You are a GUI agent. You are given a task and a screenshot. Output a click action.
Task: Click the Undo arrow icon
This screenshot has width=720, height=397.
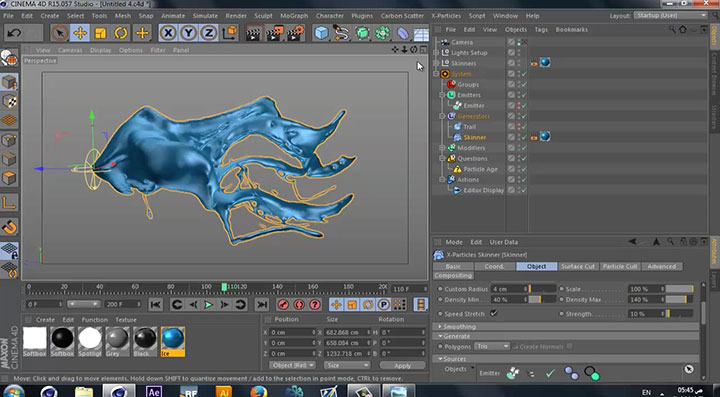[14, 33]
